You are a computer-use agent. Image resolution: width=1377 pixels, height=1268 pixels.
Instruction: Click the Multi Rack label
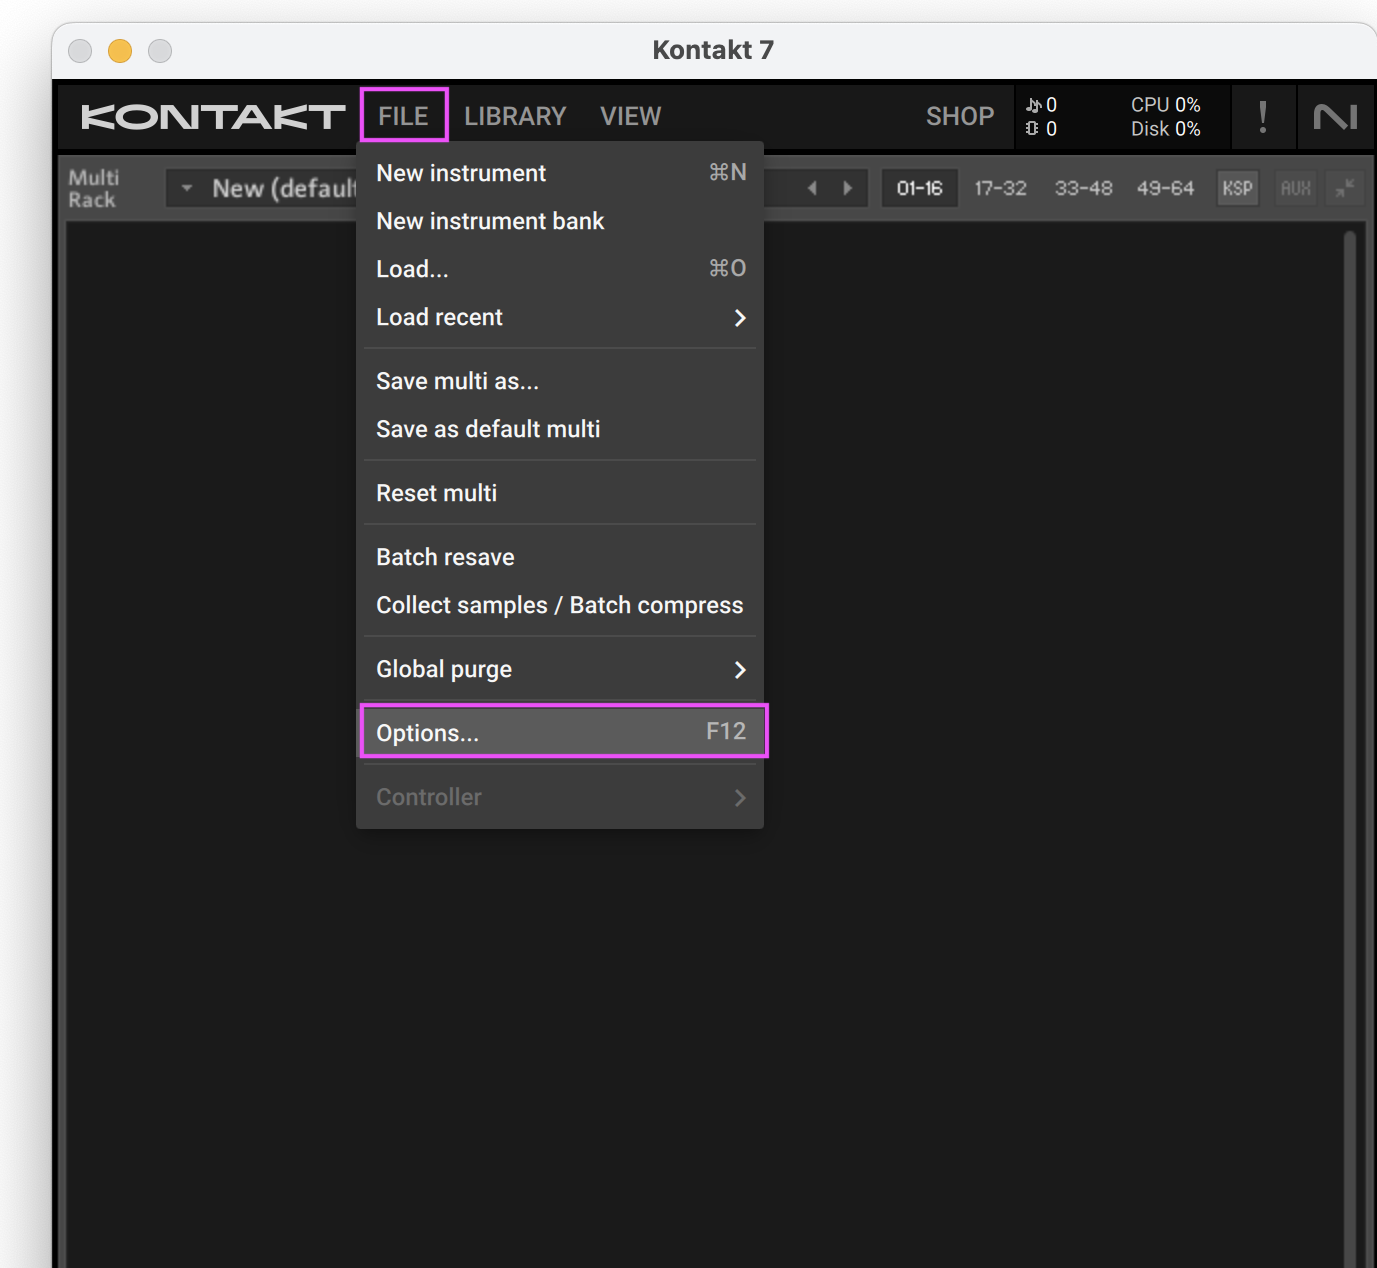(x=93, y=188)
